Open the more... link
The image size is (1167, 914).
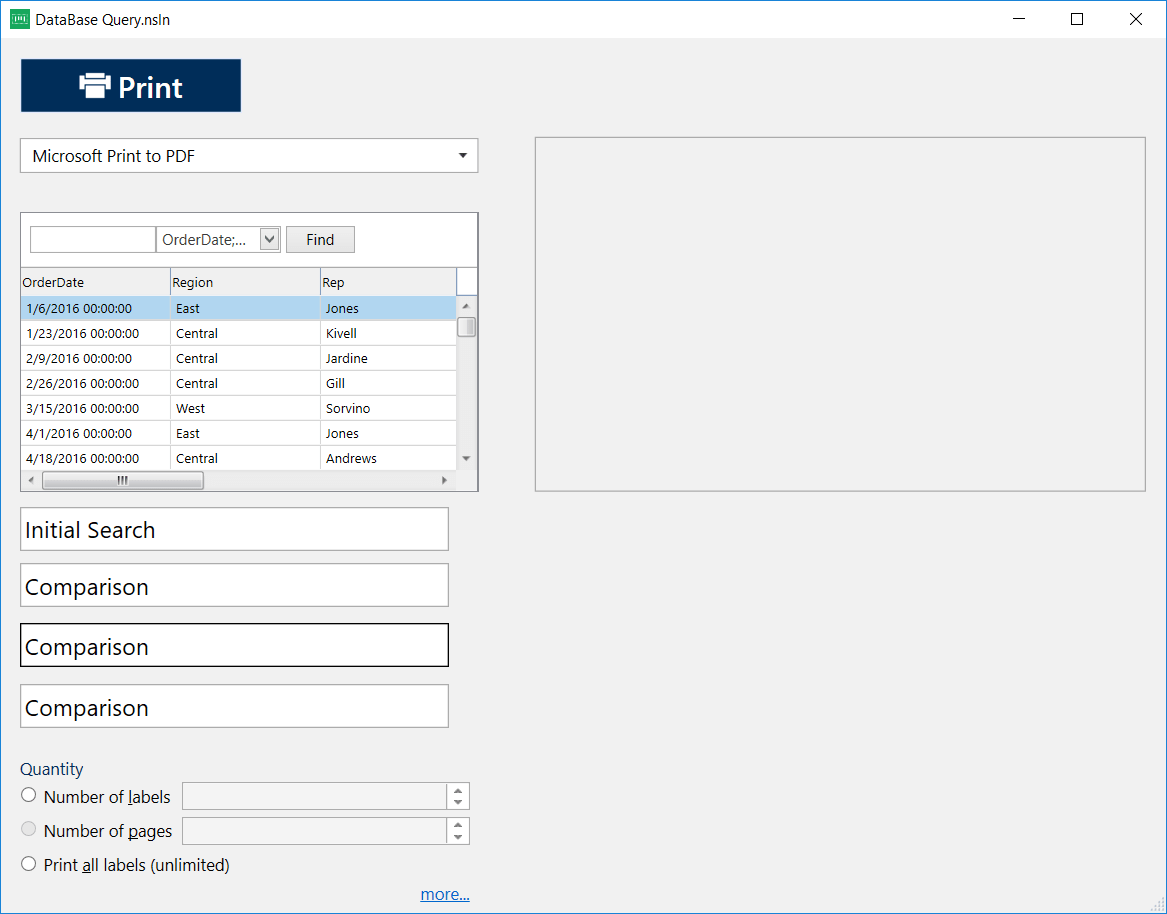click(x=445, y=894)
